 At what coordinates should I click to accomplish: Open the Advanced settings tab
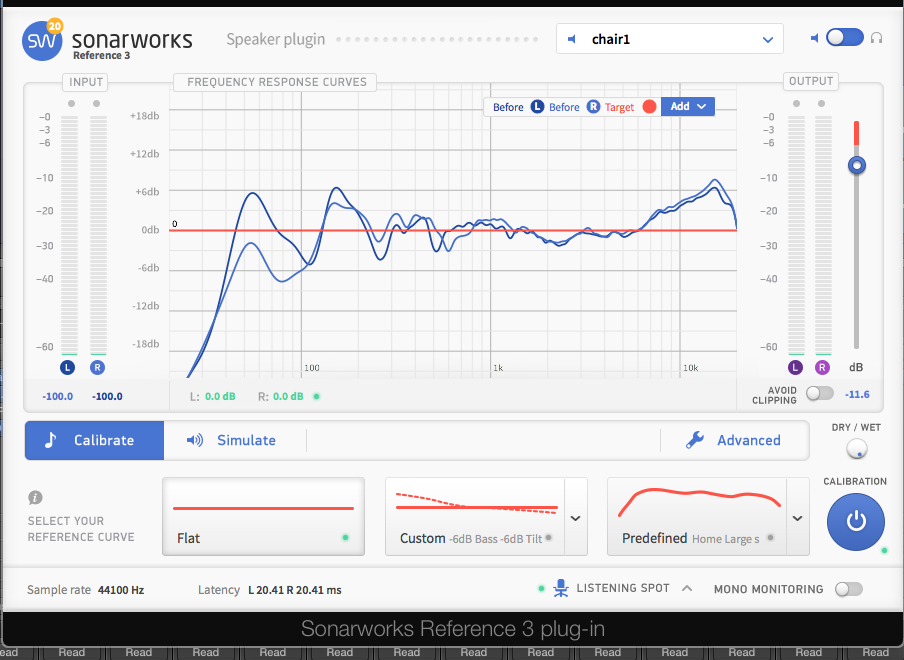pos(734,440)
